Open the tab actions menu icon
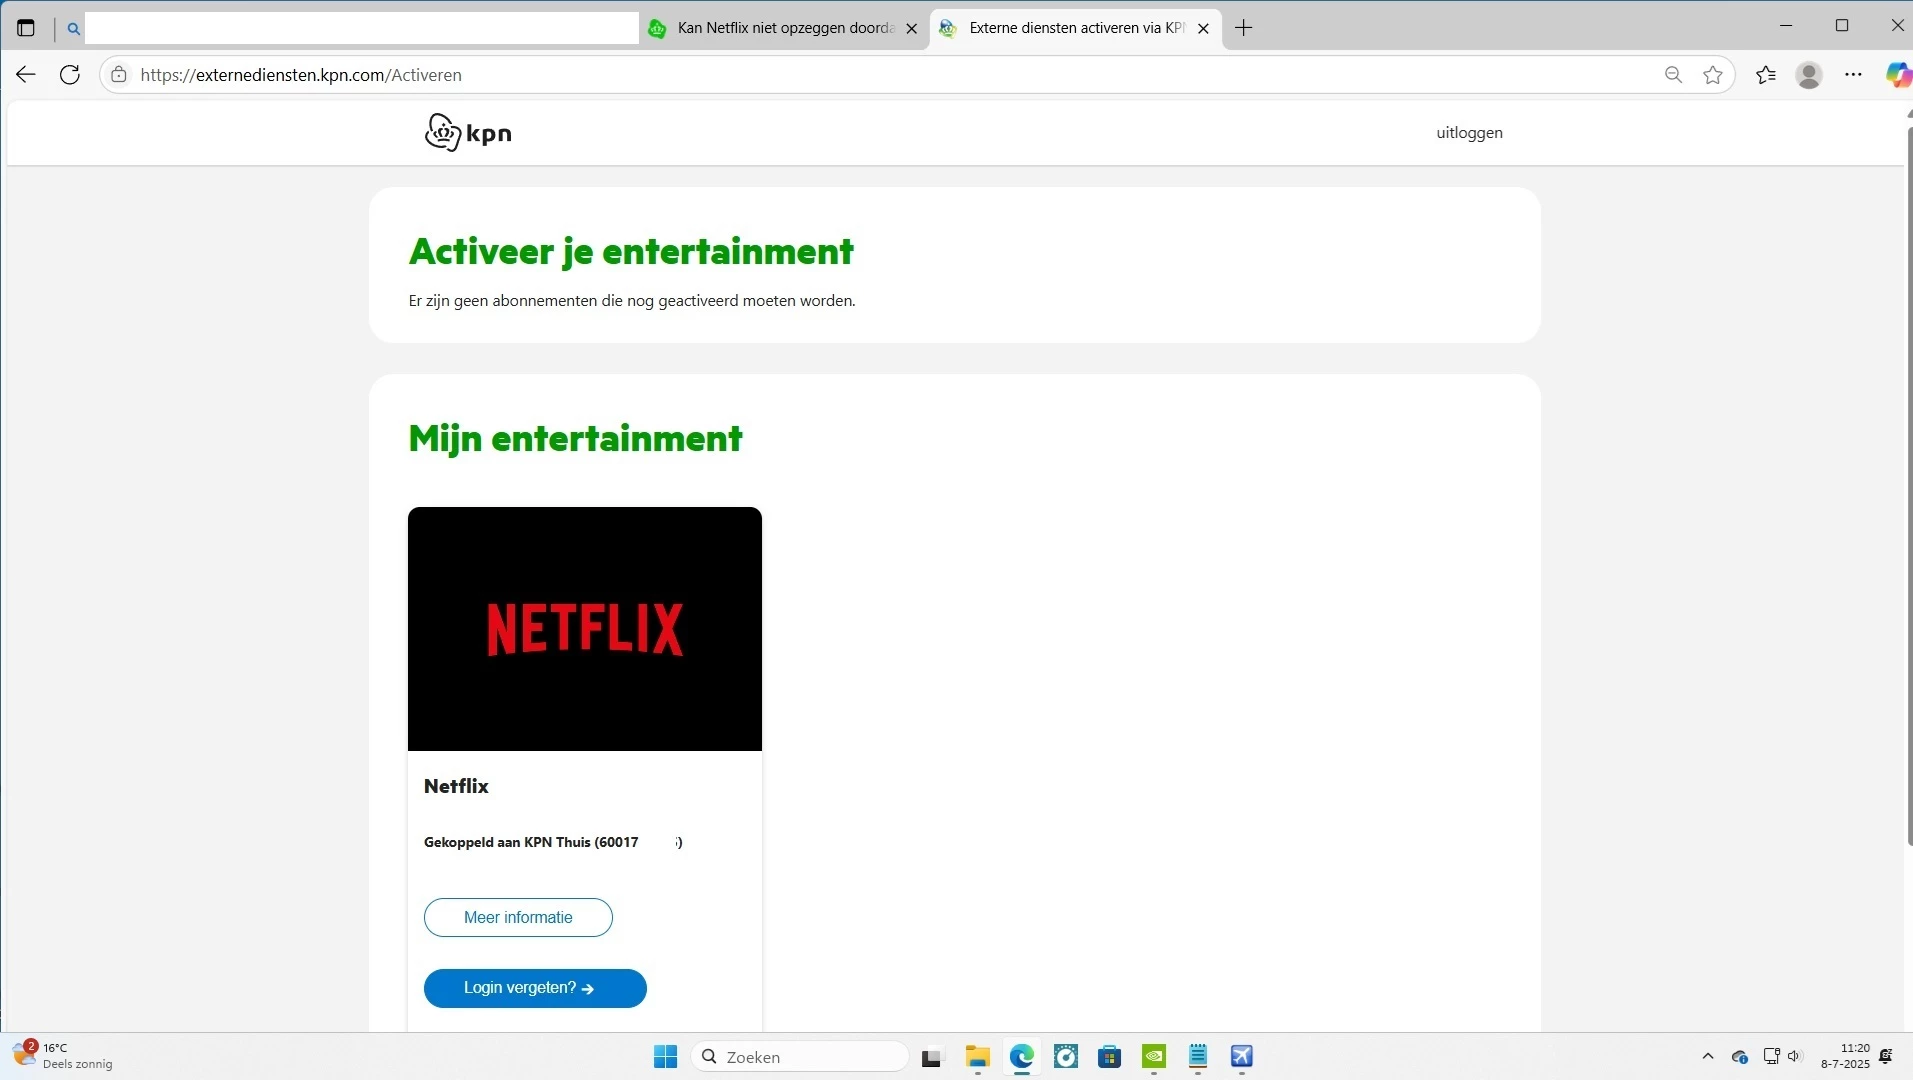The width and height of the screenshot is (1913, 1080). coord(26,28)
